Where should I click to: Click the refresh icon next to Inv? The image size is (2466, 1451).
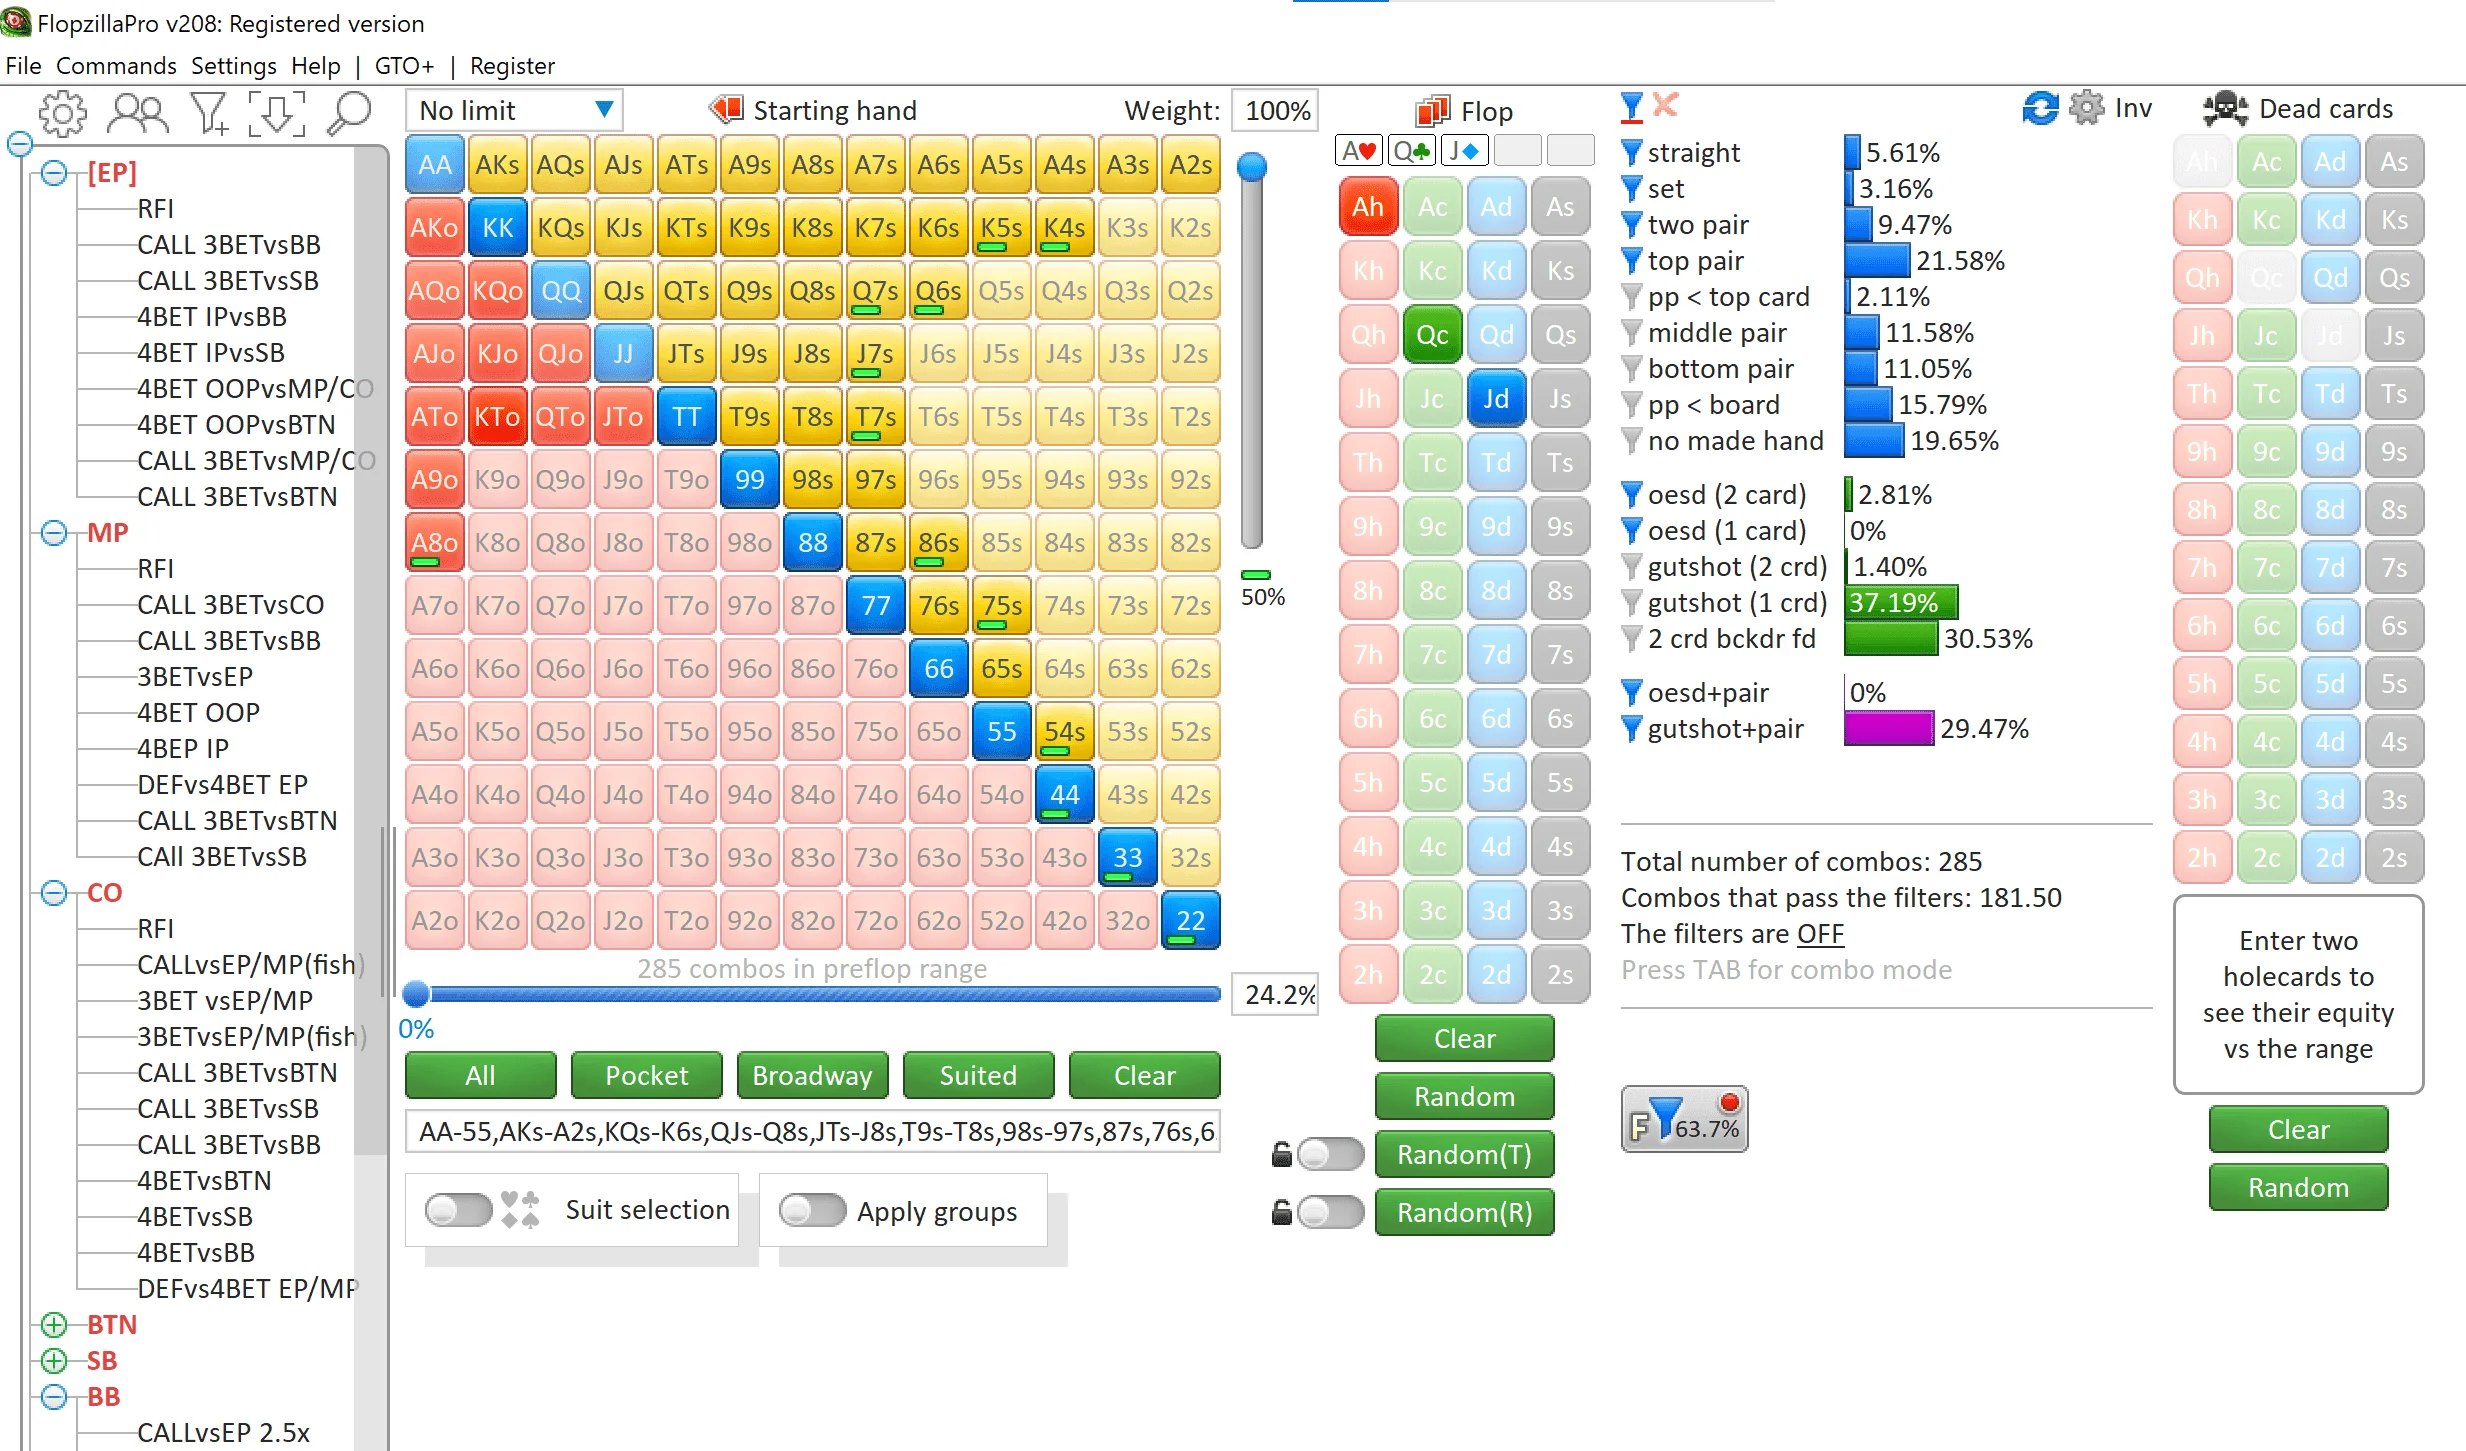[2038, 108]
